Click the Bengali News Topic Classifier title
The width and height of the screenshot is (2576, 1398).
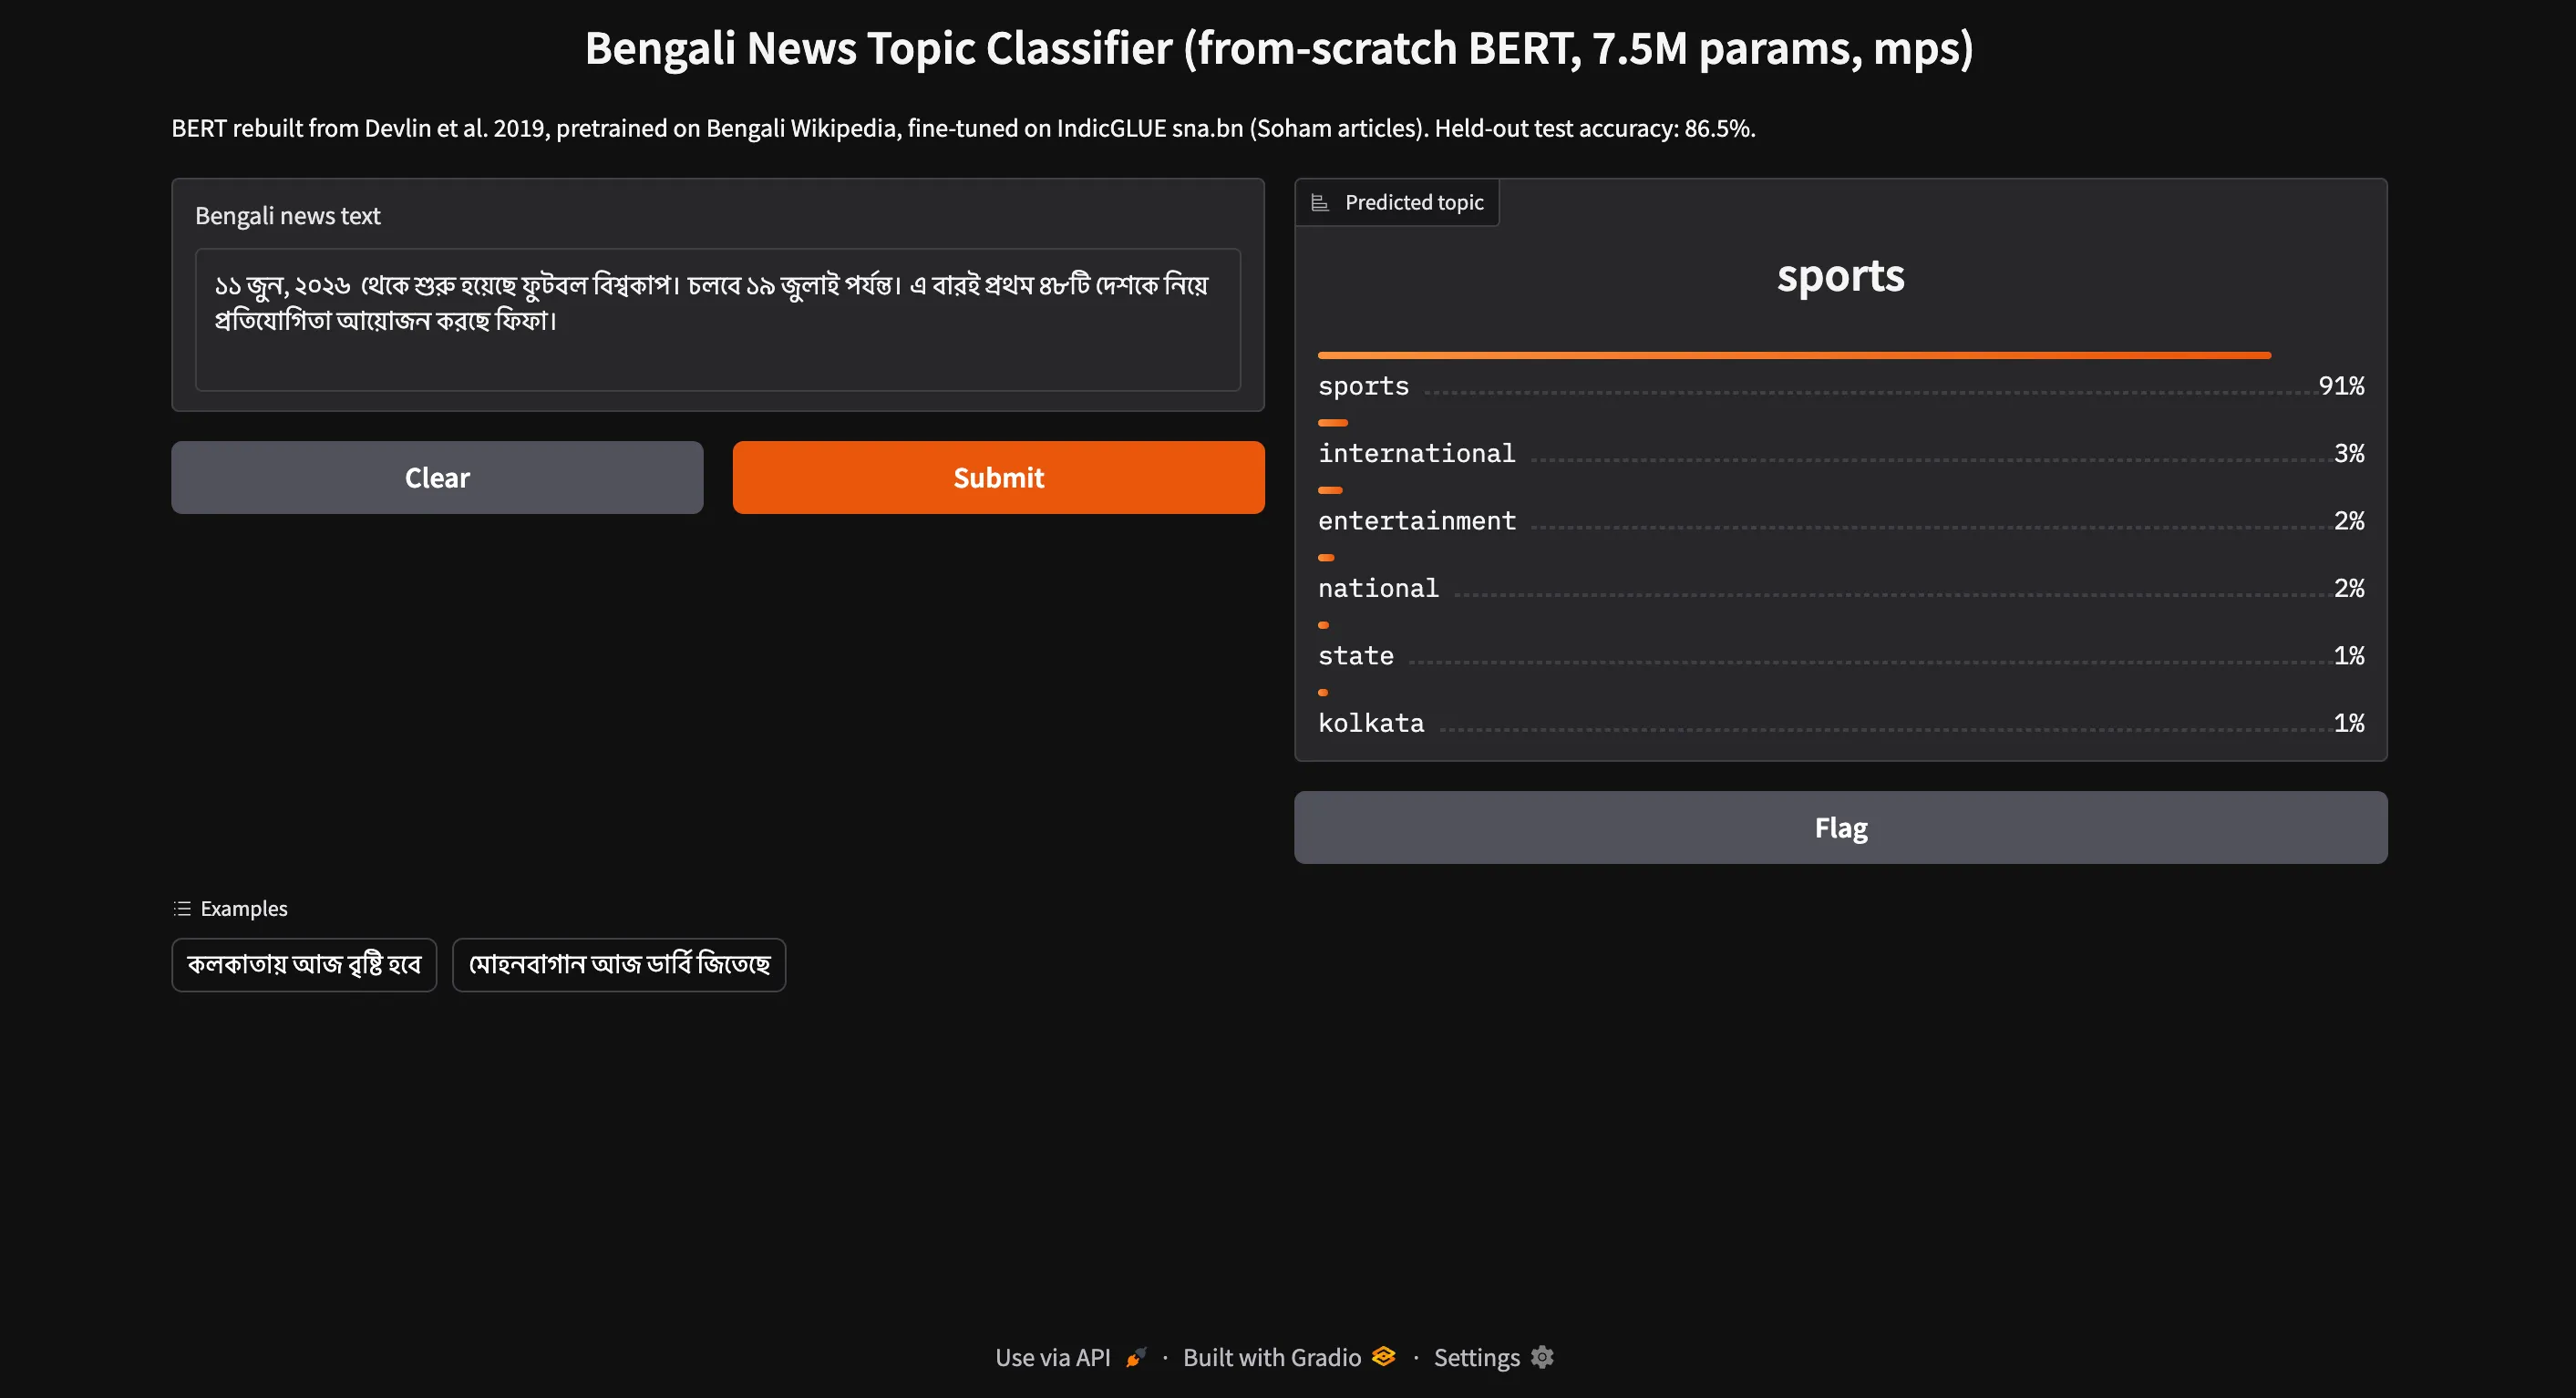pos(1279,48)
